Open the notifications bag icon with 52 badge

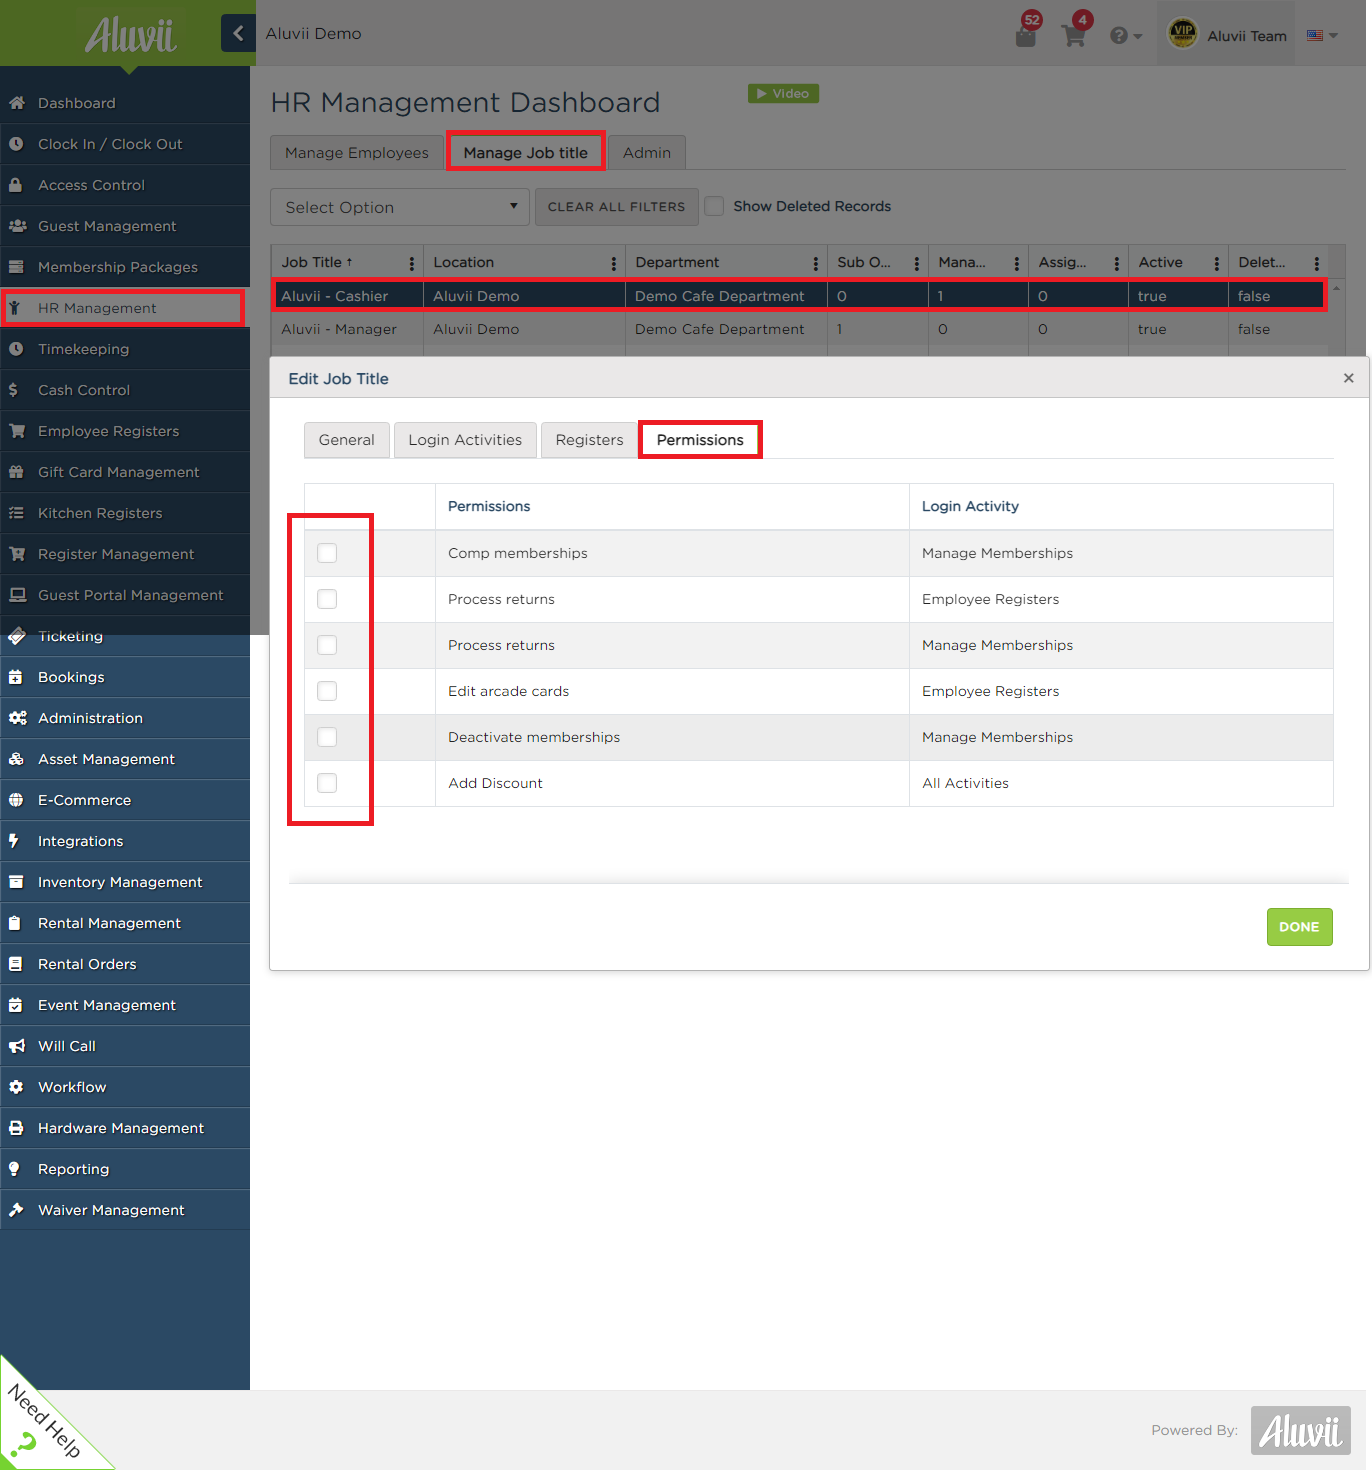coord(1026,35)
